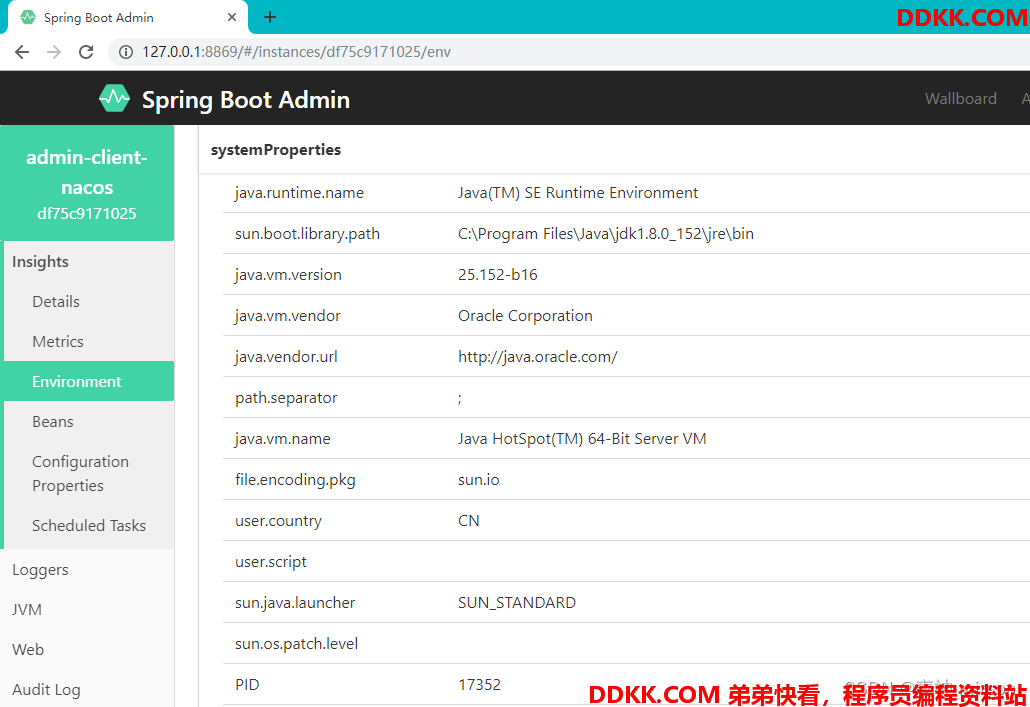Select the 'sun.io' value

coord(478,480)
